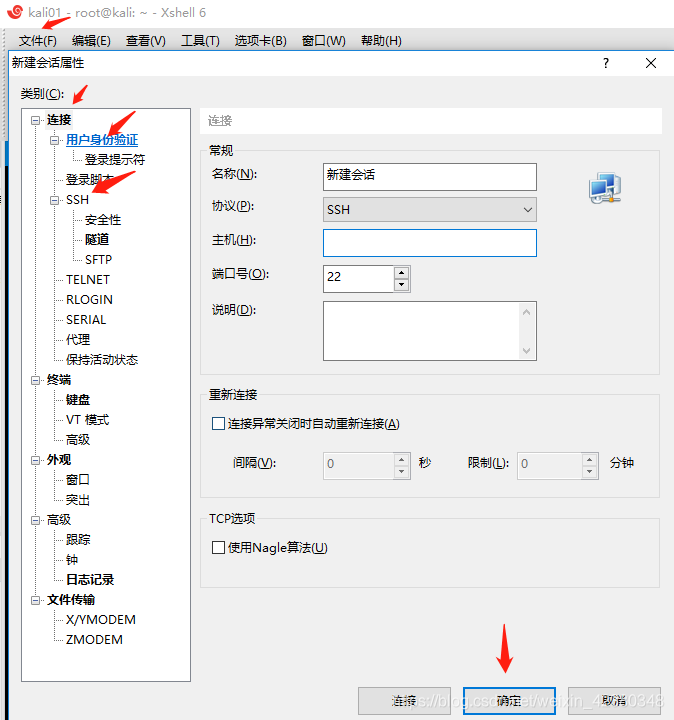The width and height of the screenshot is (674, 720).
Task: Click the 说明 scrollbar up arrow
Action: point(527,312)
